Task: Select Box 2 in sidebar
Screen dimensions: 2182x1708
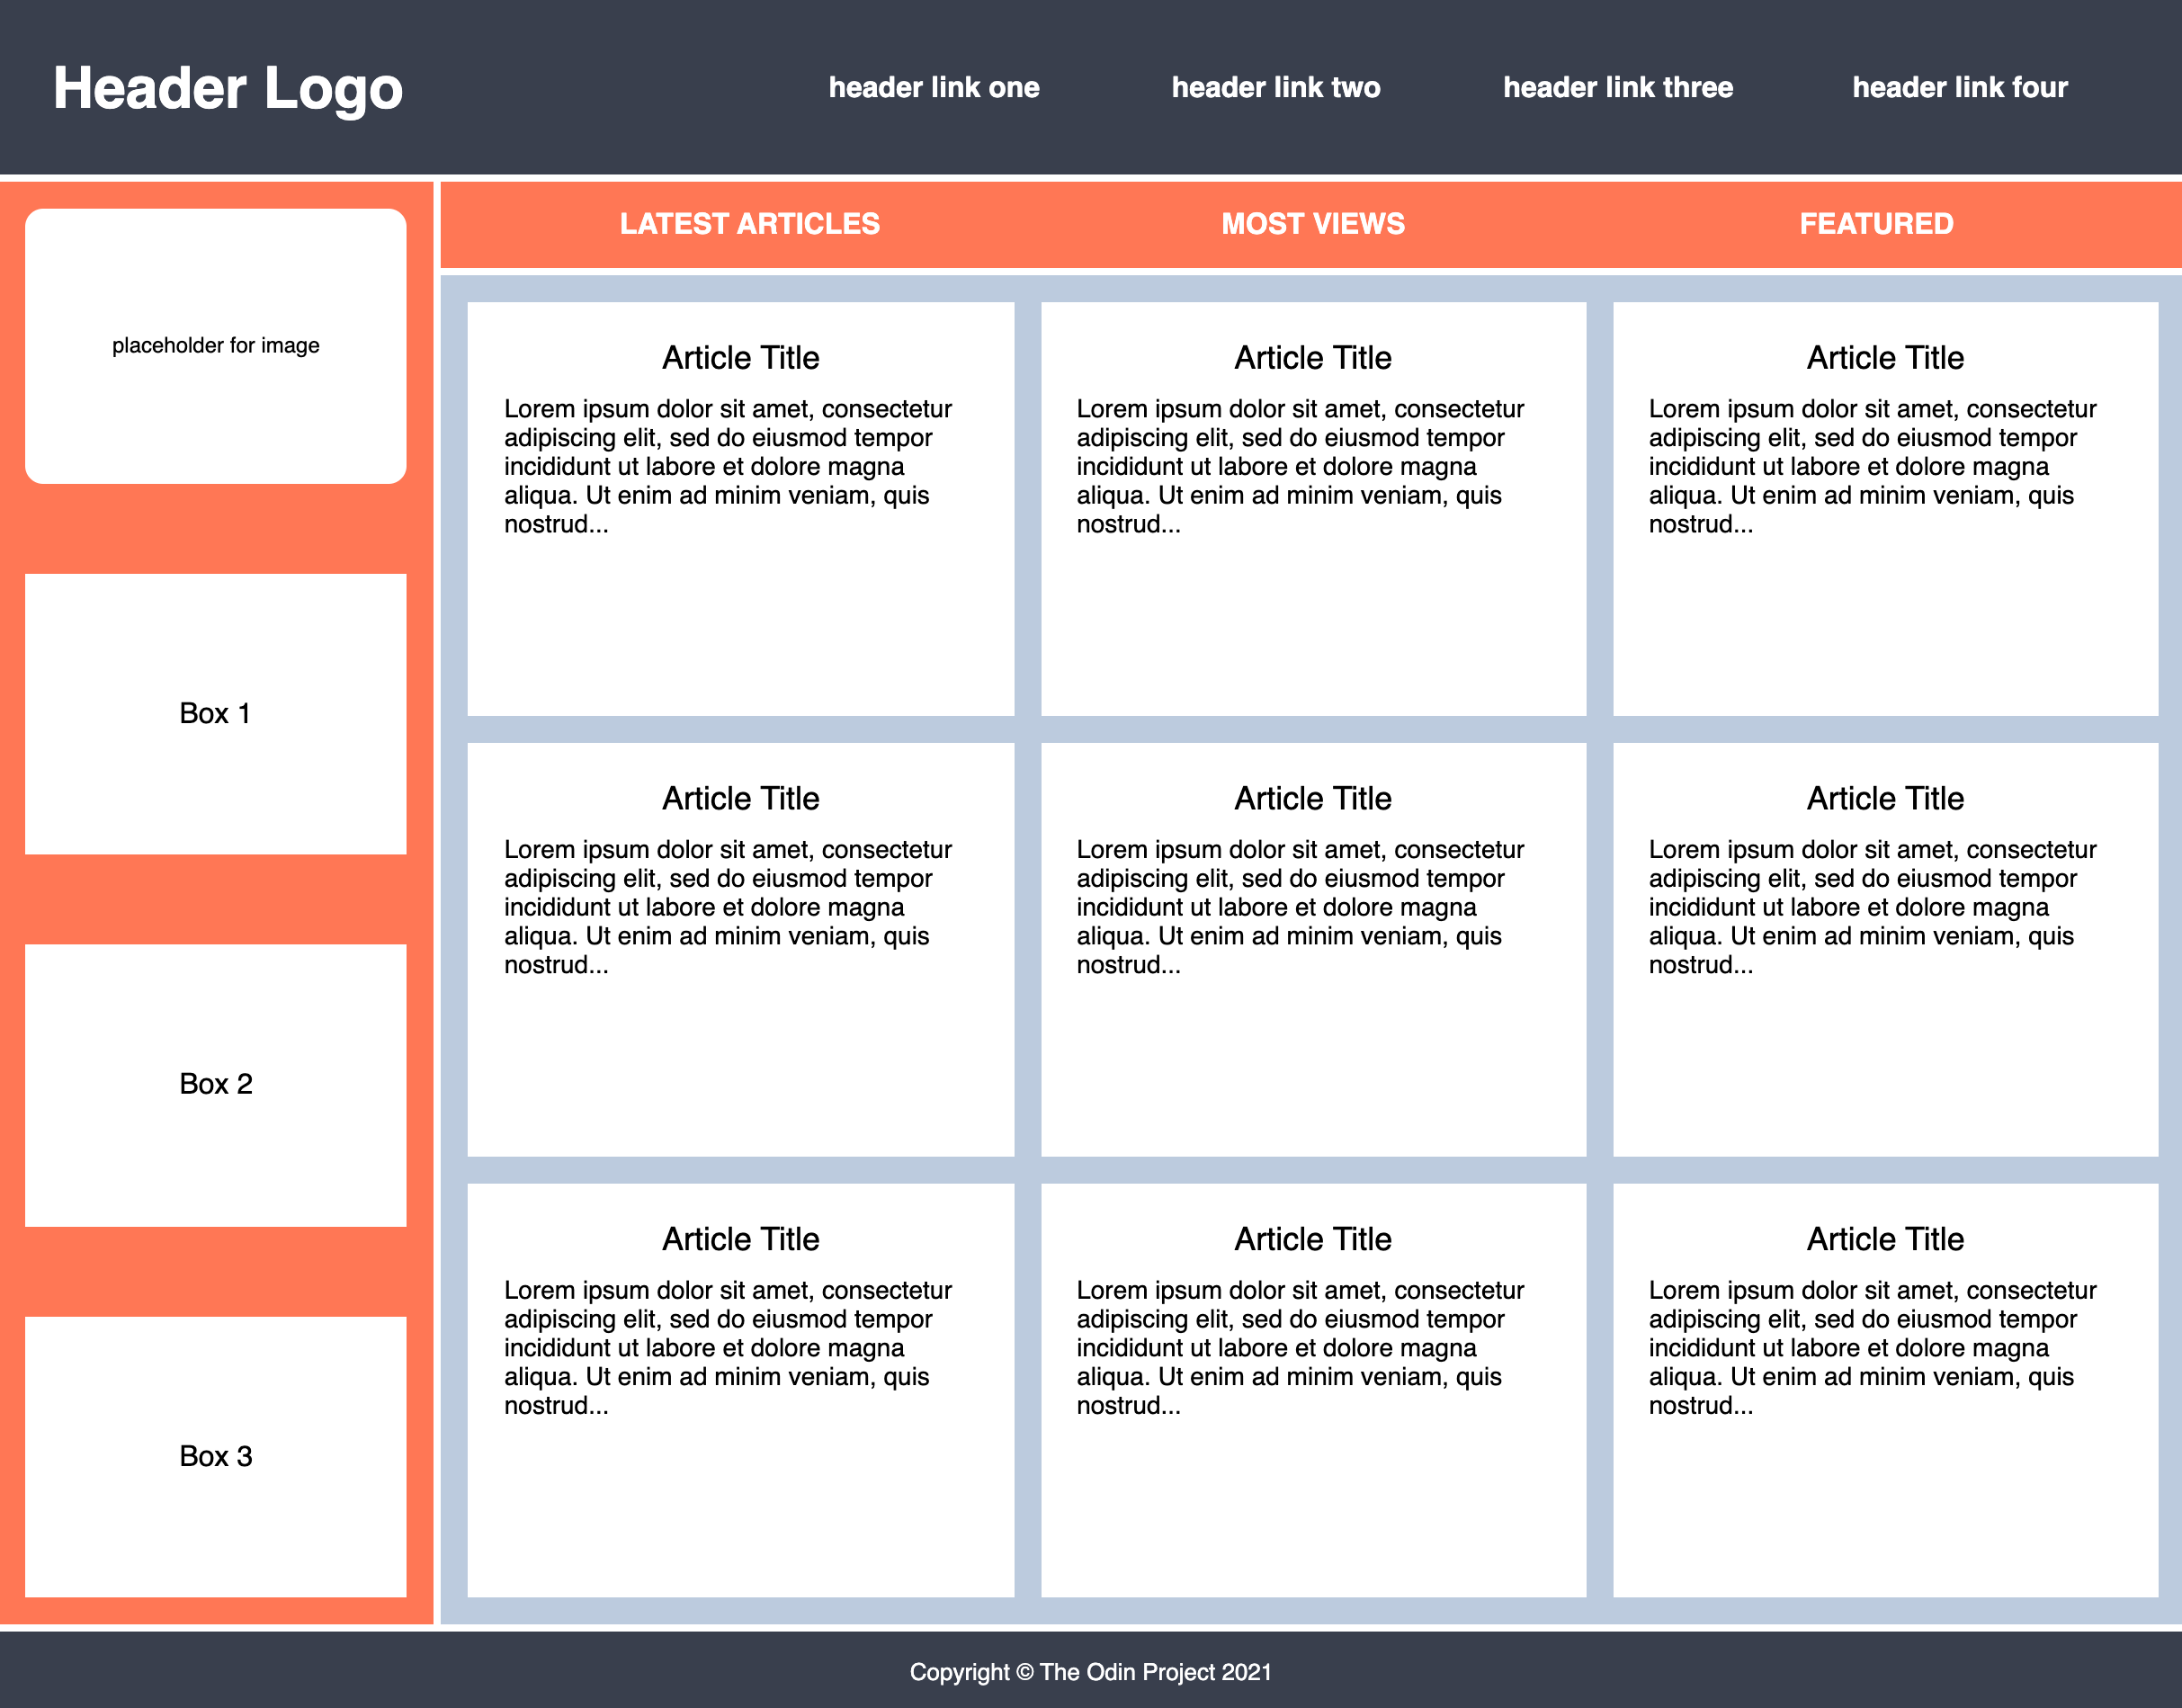Action: pos(216,1084)
